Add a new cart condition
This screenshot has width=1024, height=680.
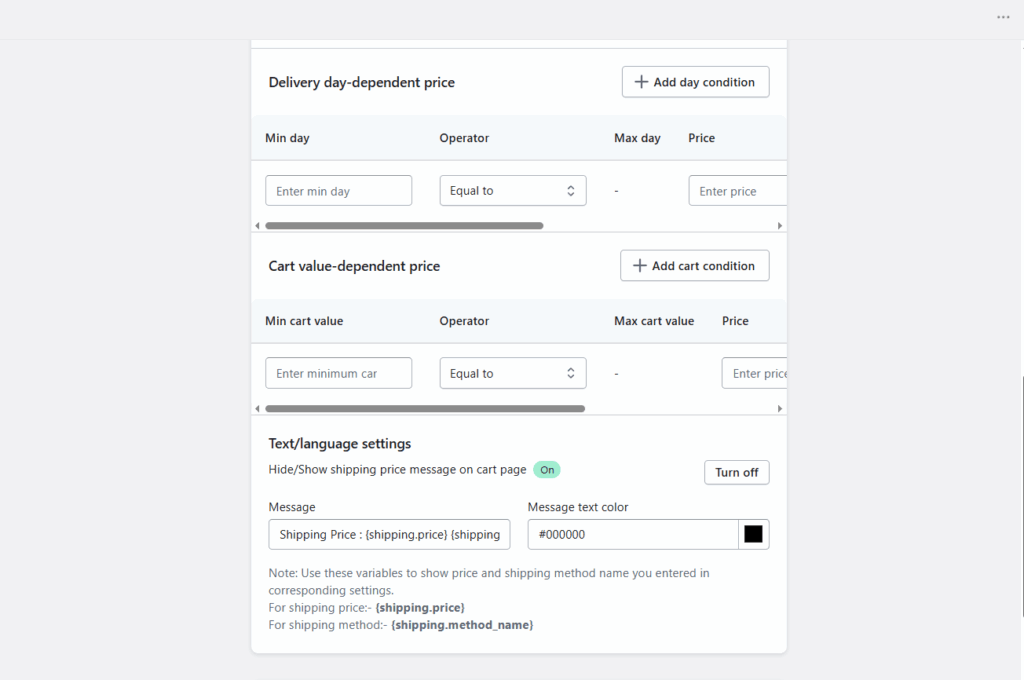tap(694, 266)
